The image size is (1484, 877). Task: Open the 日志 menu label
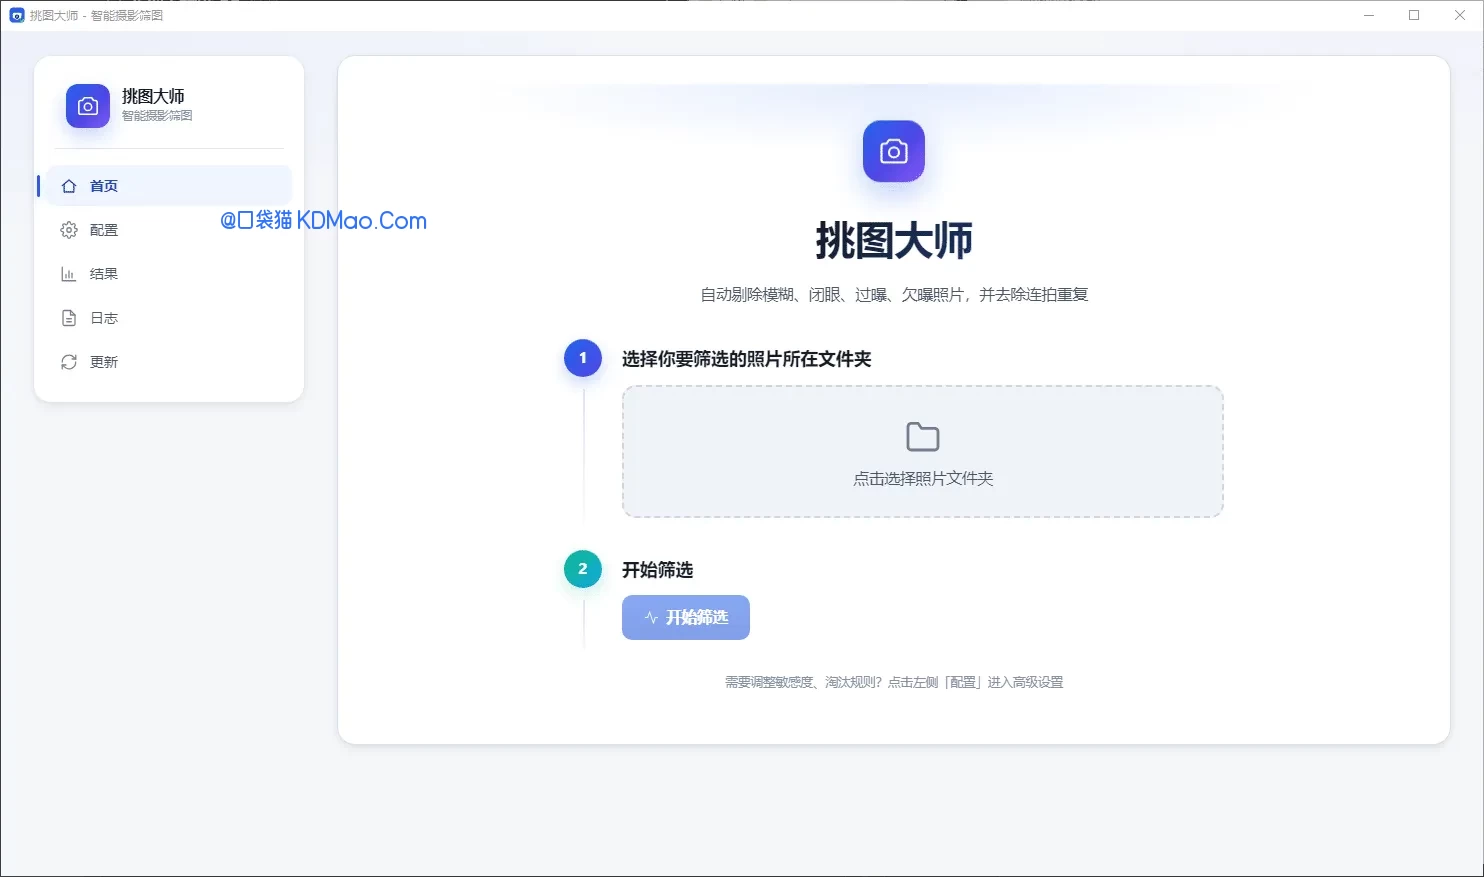point(104,318)
